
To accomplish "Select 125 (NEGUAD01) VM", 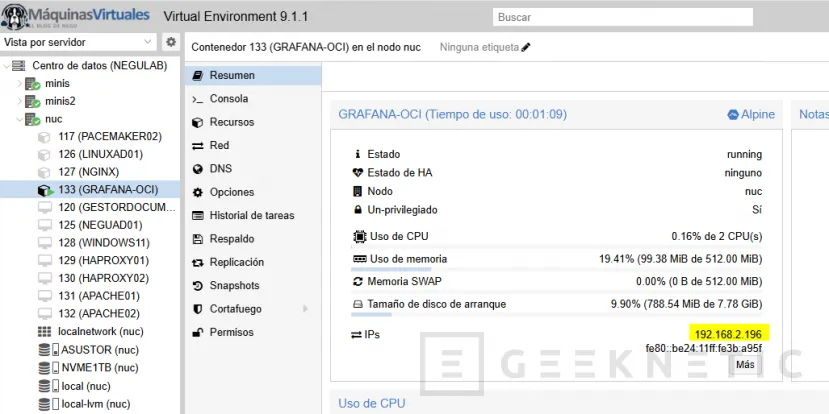I will click(x=100, y=226).
